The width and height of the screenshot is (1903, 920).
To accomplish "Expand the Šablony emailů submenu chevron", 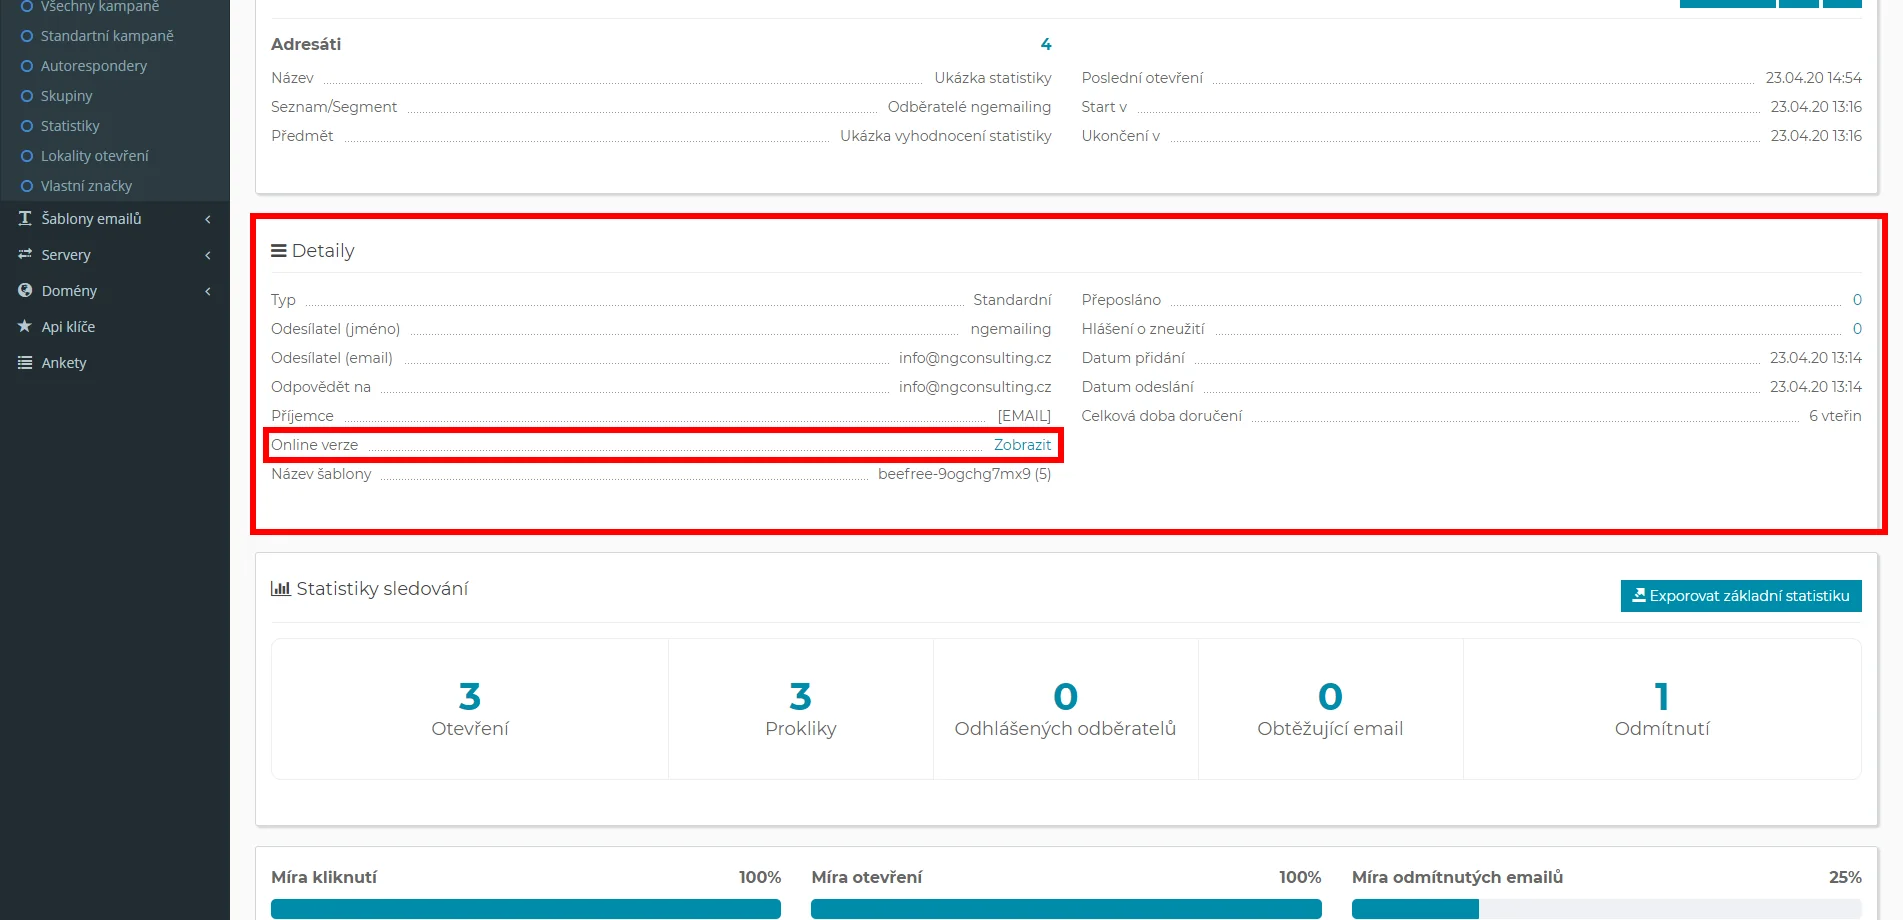I will coord(208,219).
